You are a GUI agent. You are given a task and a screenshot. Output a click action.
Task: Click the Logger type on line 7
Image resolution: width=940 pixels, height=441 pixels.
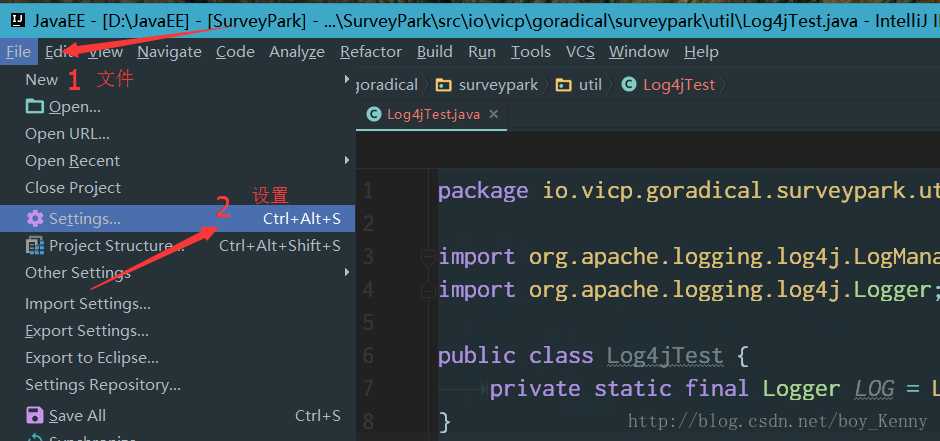[x=801, y=389]
